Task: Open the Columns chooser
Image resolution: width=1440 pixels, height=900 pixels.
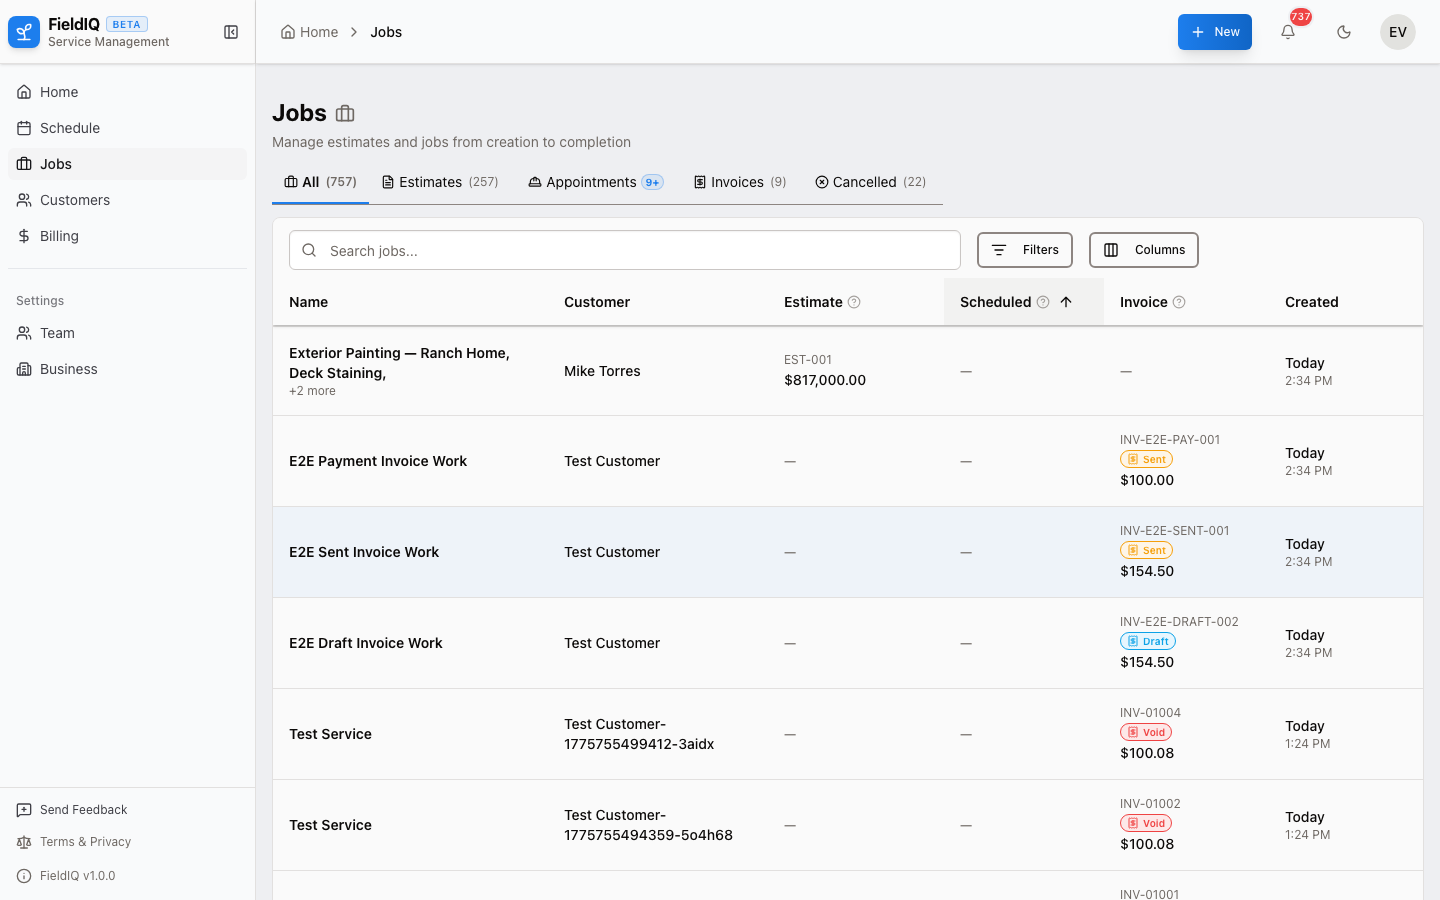Action: pos(1143,250)
